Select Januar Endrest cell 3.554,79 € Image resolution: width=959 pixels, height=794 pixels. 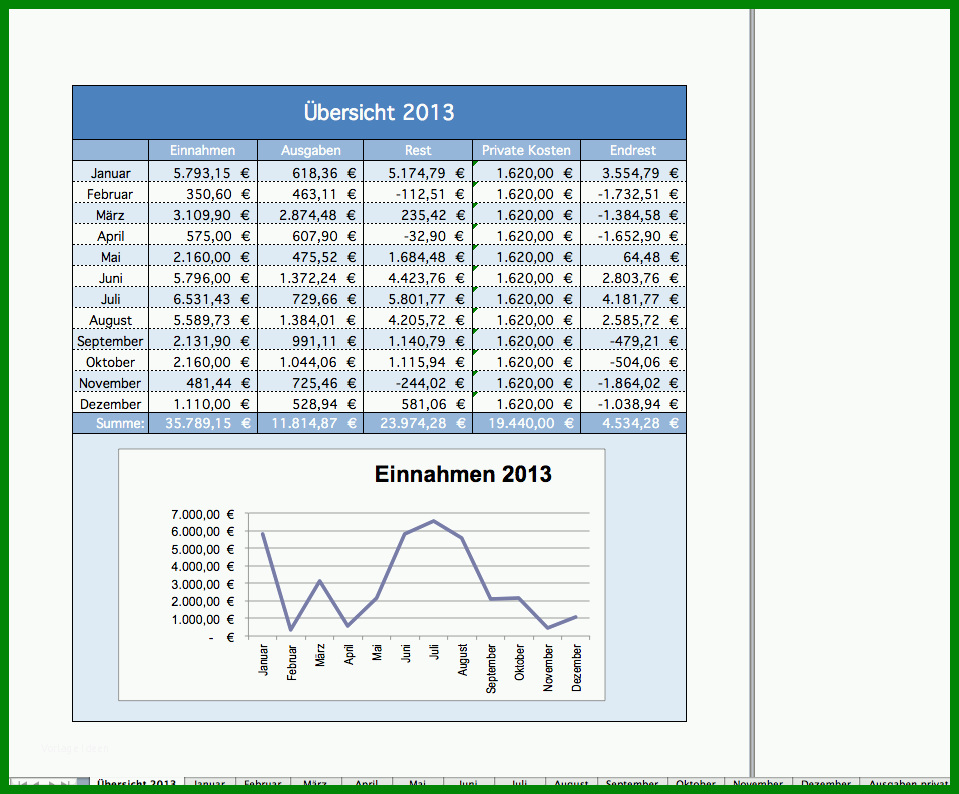click(634, 173)
